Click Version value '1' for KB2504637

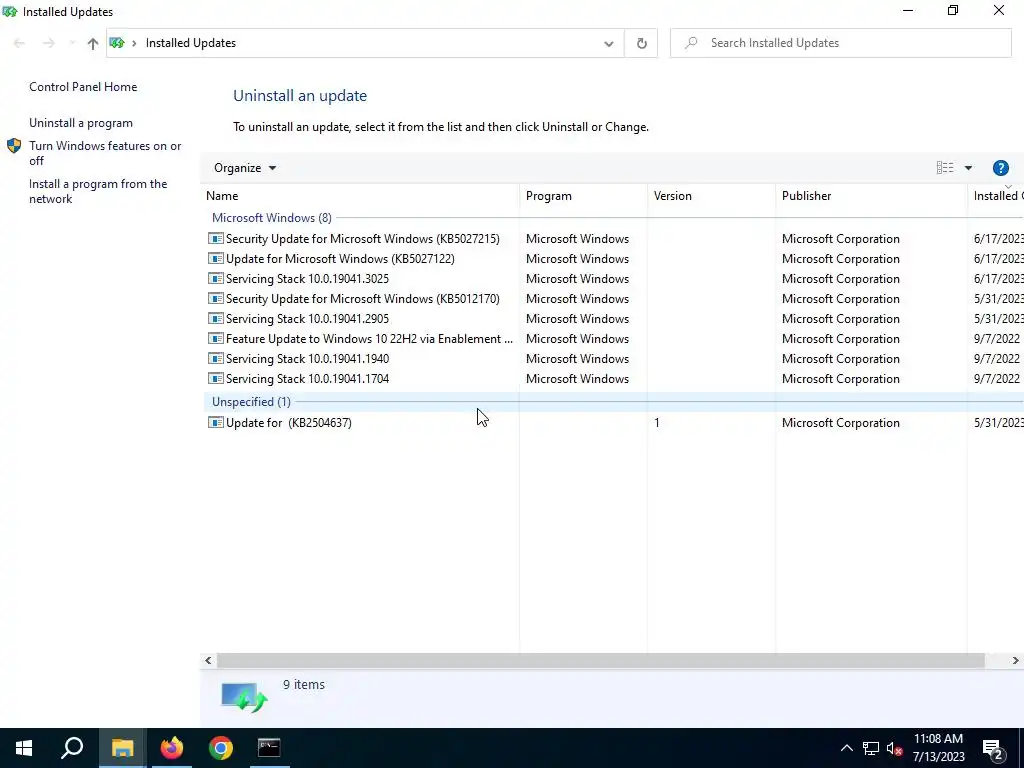[x=657, y=423]
